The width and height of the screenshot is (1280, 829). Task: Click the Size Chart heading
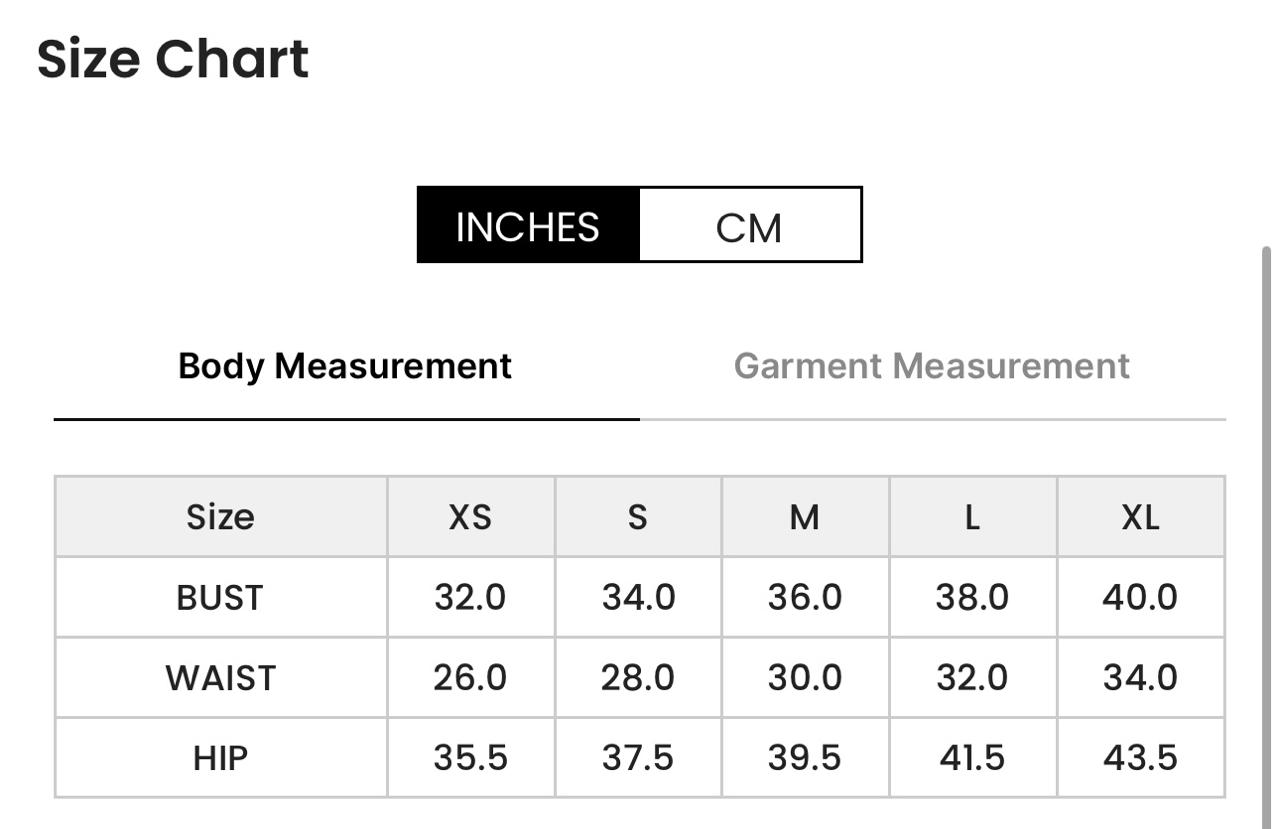[x=173, y=58]
